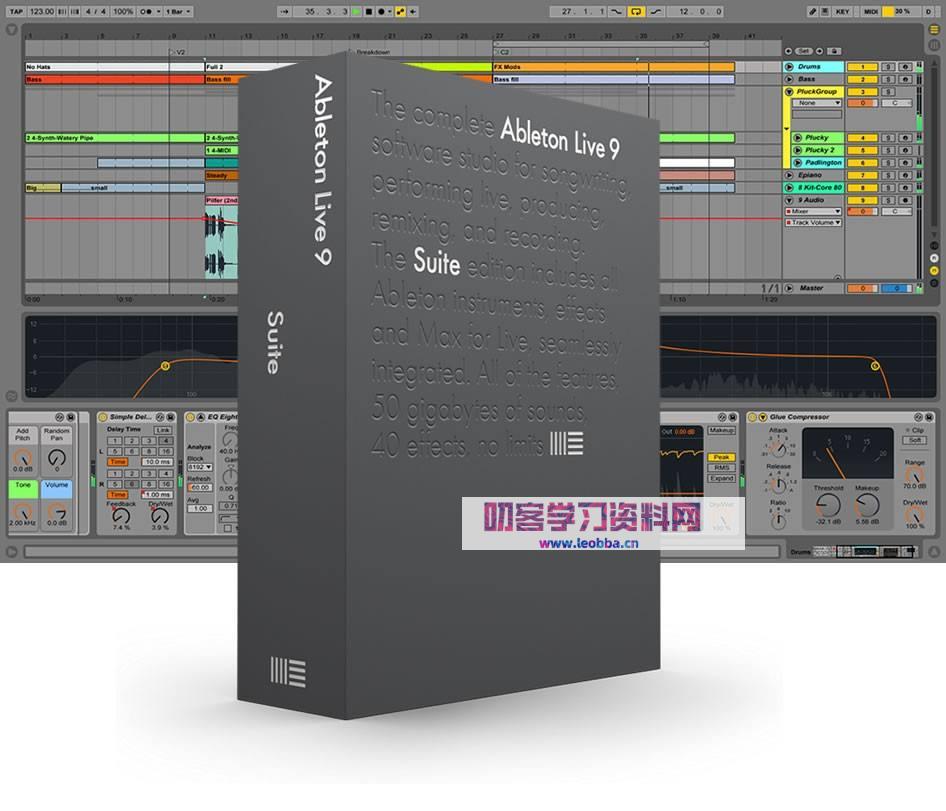Click the Next Locator arrow
The height and width of the screenshot is (811, 946).
(x=819, y=51)
